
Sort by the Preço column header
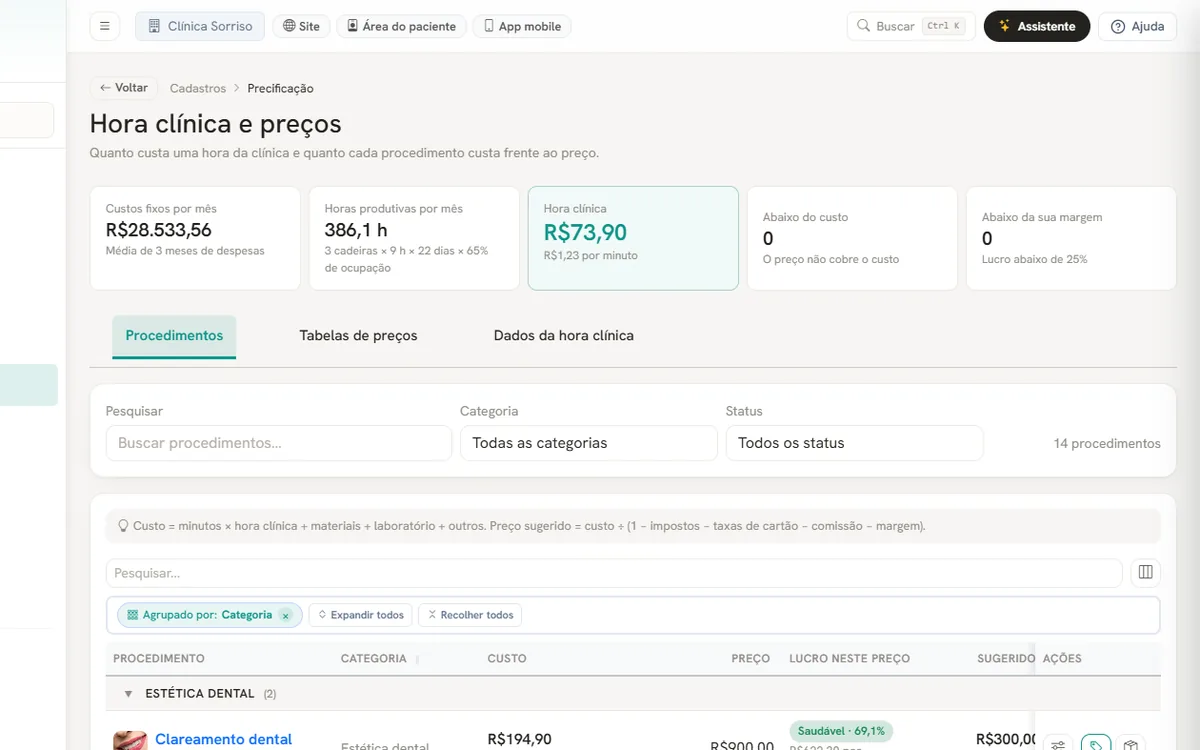(751, 659)
